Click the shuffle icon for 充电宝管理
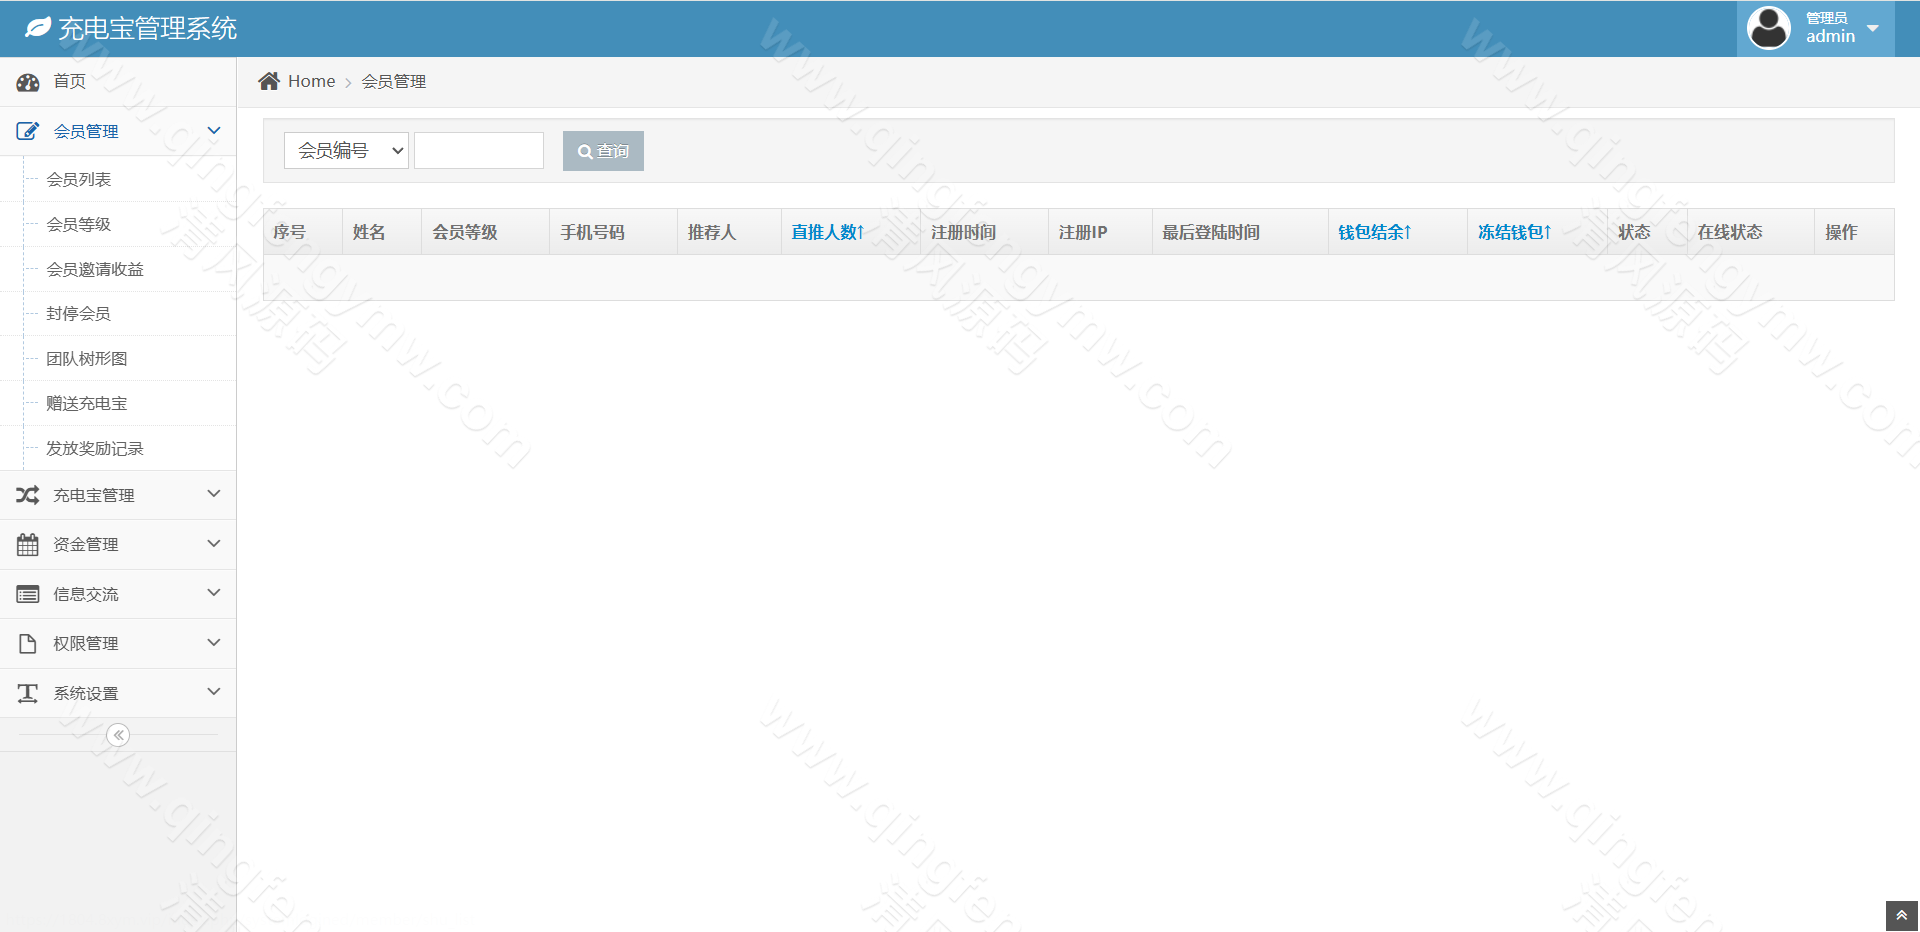The height and width of the screenshot is (932, 1920). (x=28, y=495)
